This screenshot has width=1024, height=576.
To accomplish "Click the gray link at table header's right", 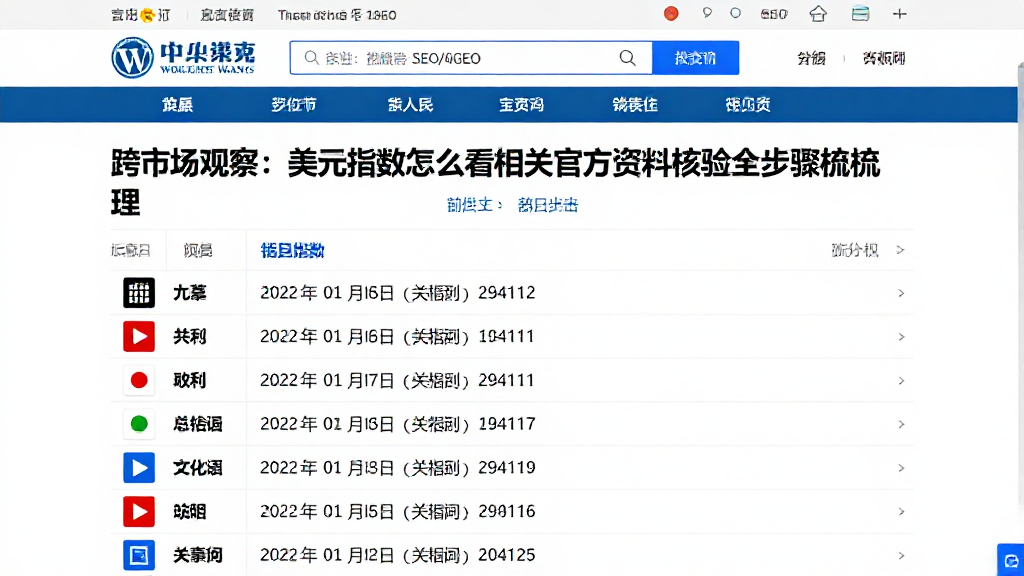I will coord(855,250).
